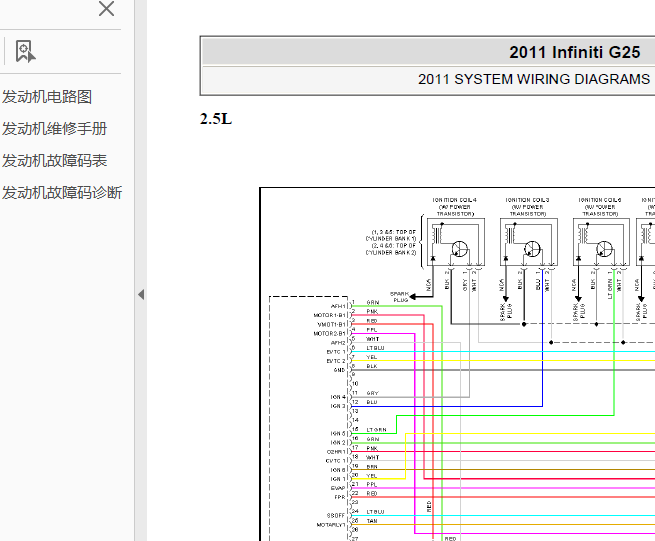Open bookmark 发动机电路图
The width and height of the screenshot is (655, 541).
(47, 97)
